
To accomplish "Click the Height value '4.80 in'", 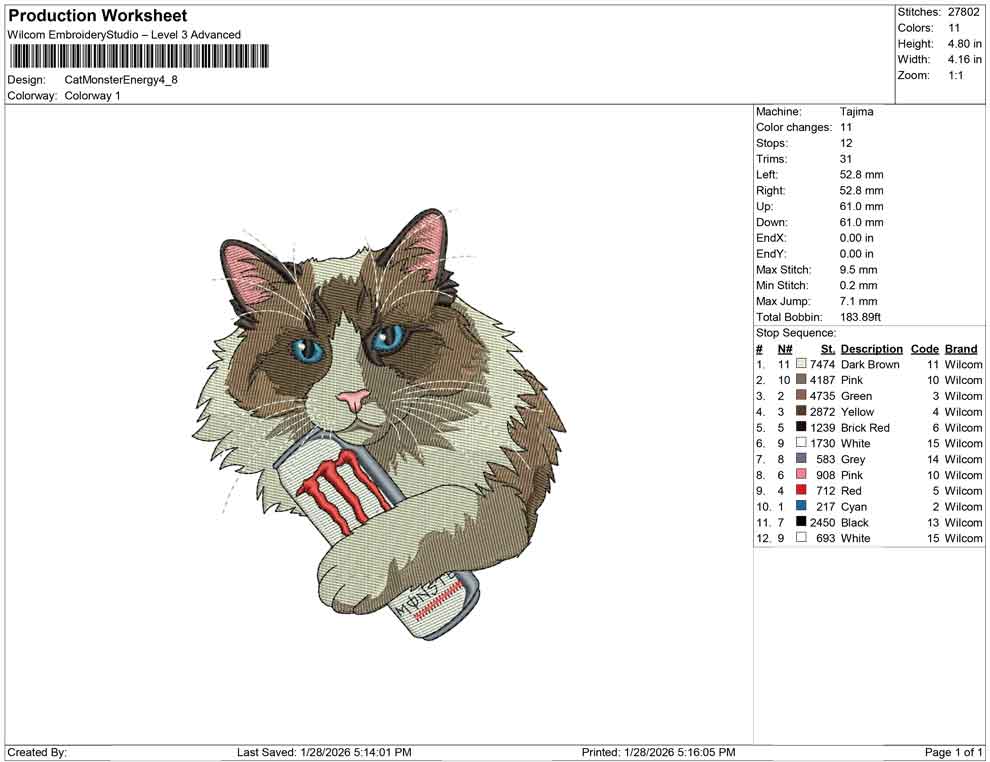I will tap(964, 44).
